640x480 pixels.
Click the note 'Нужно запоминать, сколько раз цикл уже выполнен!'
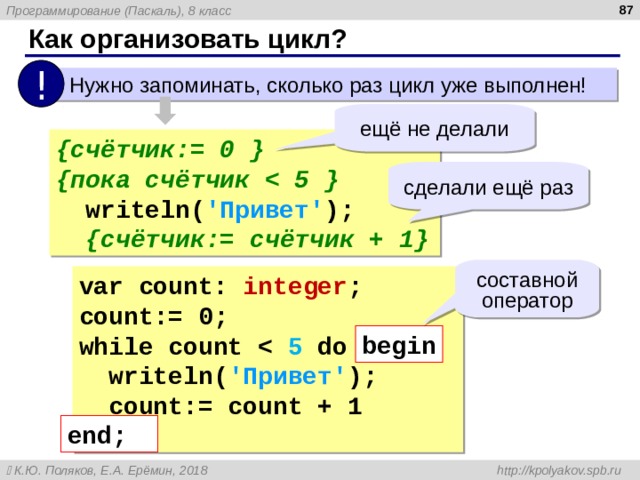coord(327,86)
